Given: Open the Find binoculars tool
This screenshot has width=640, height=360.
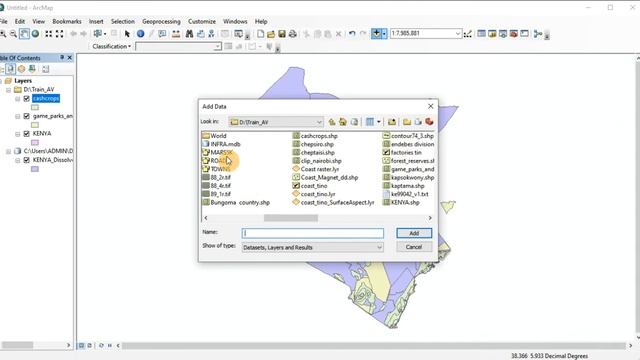Looking at the screenshot, I should coord(189,34).
